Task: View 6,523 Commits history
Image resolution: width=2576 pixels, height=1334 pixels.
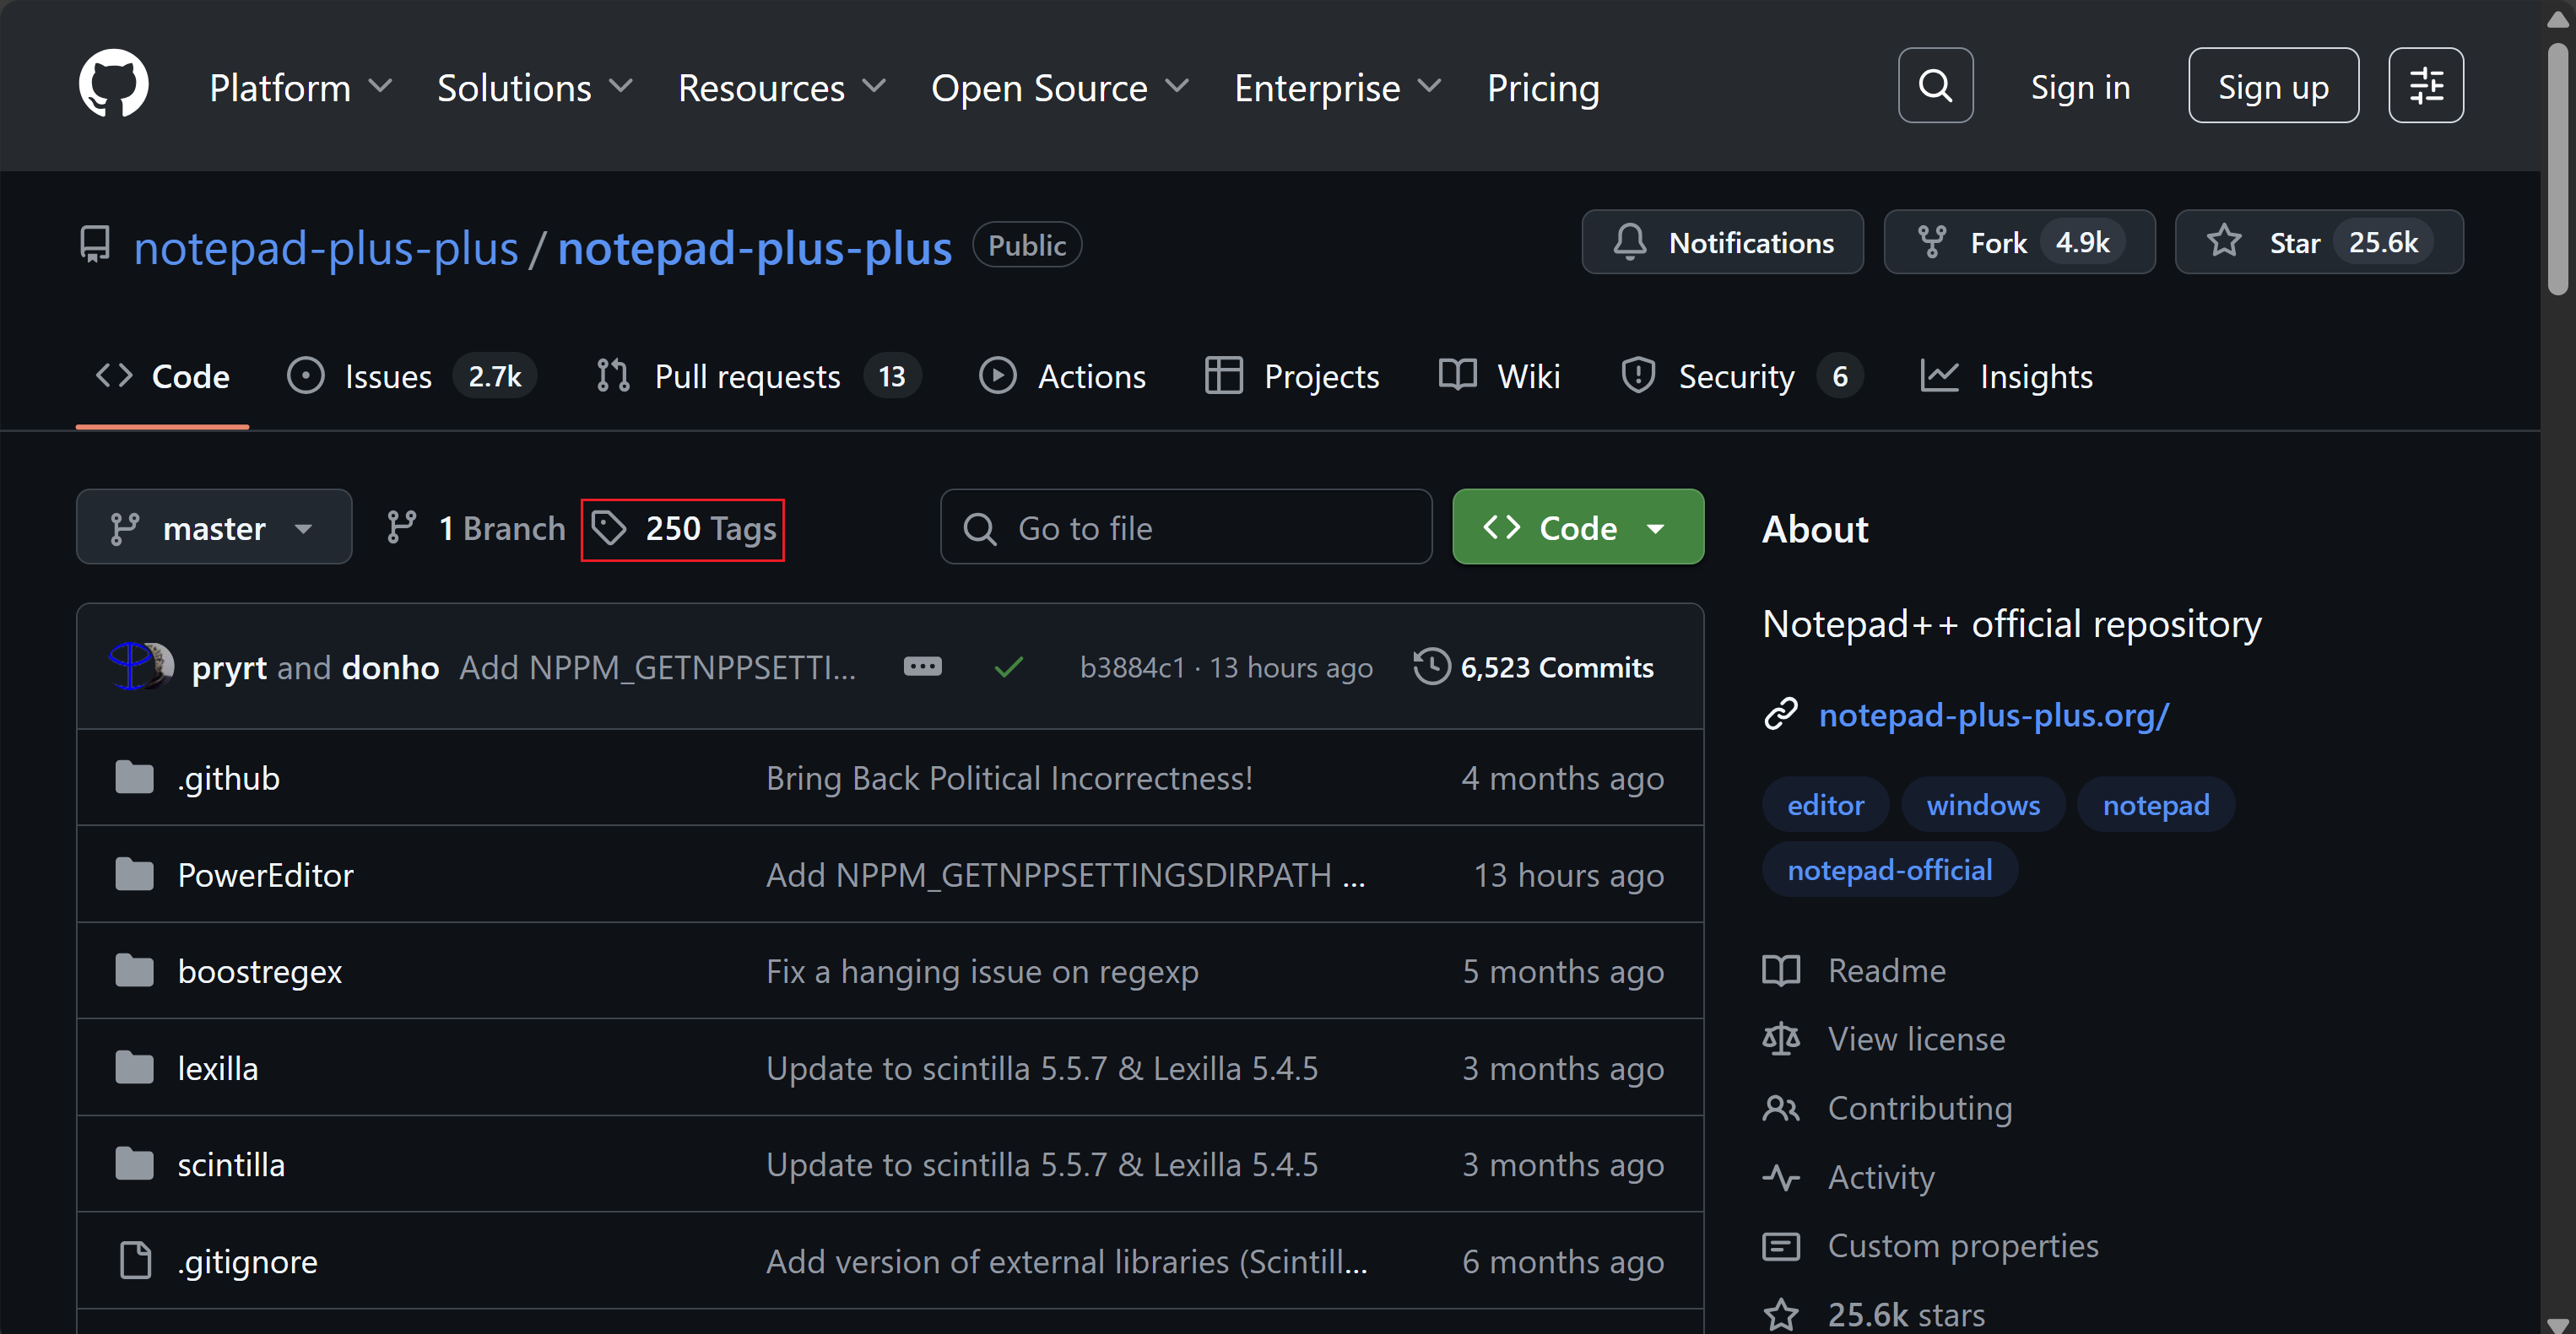Action: 1534,667
